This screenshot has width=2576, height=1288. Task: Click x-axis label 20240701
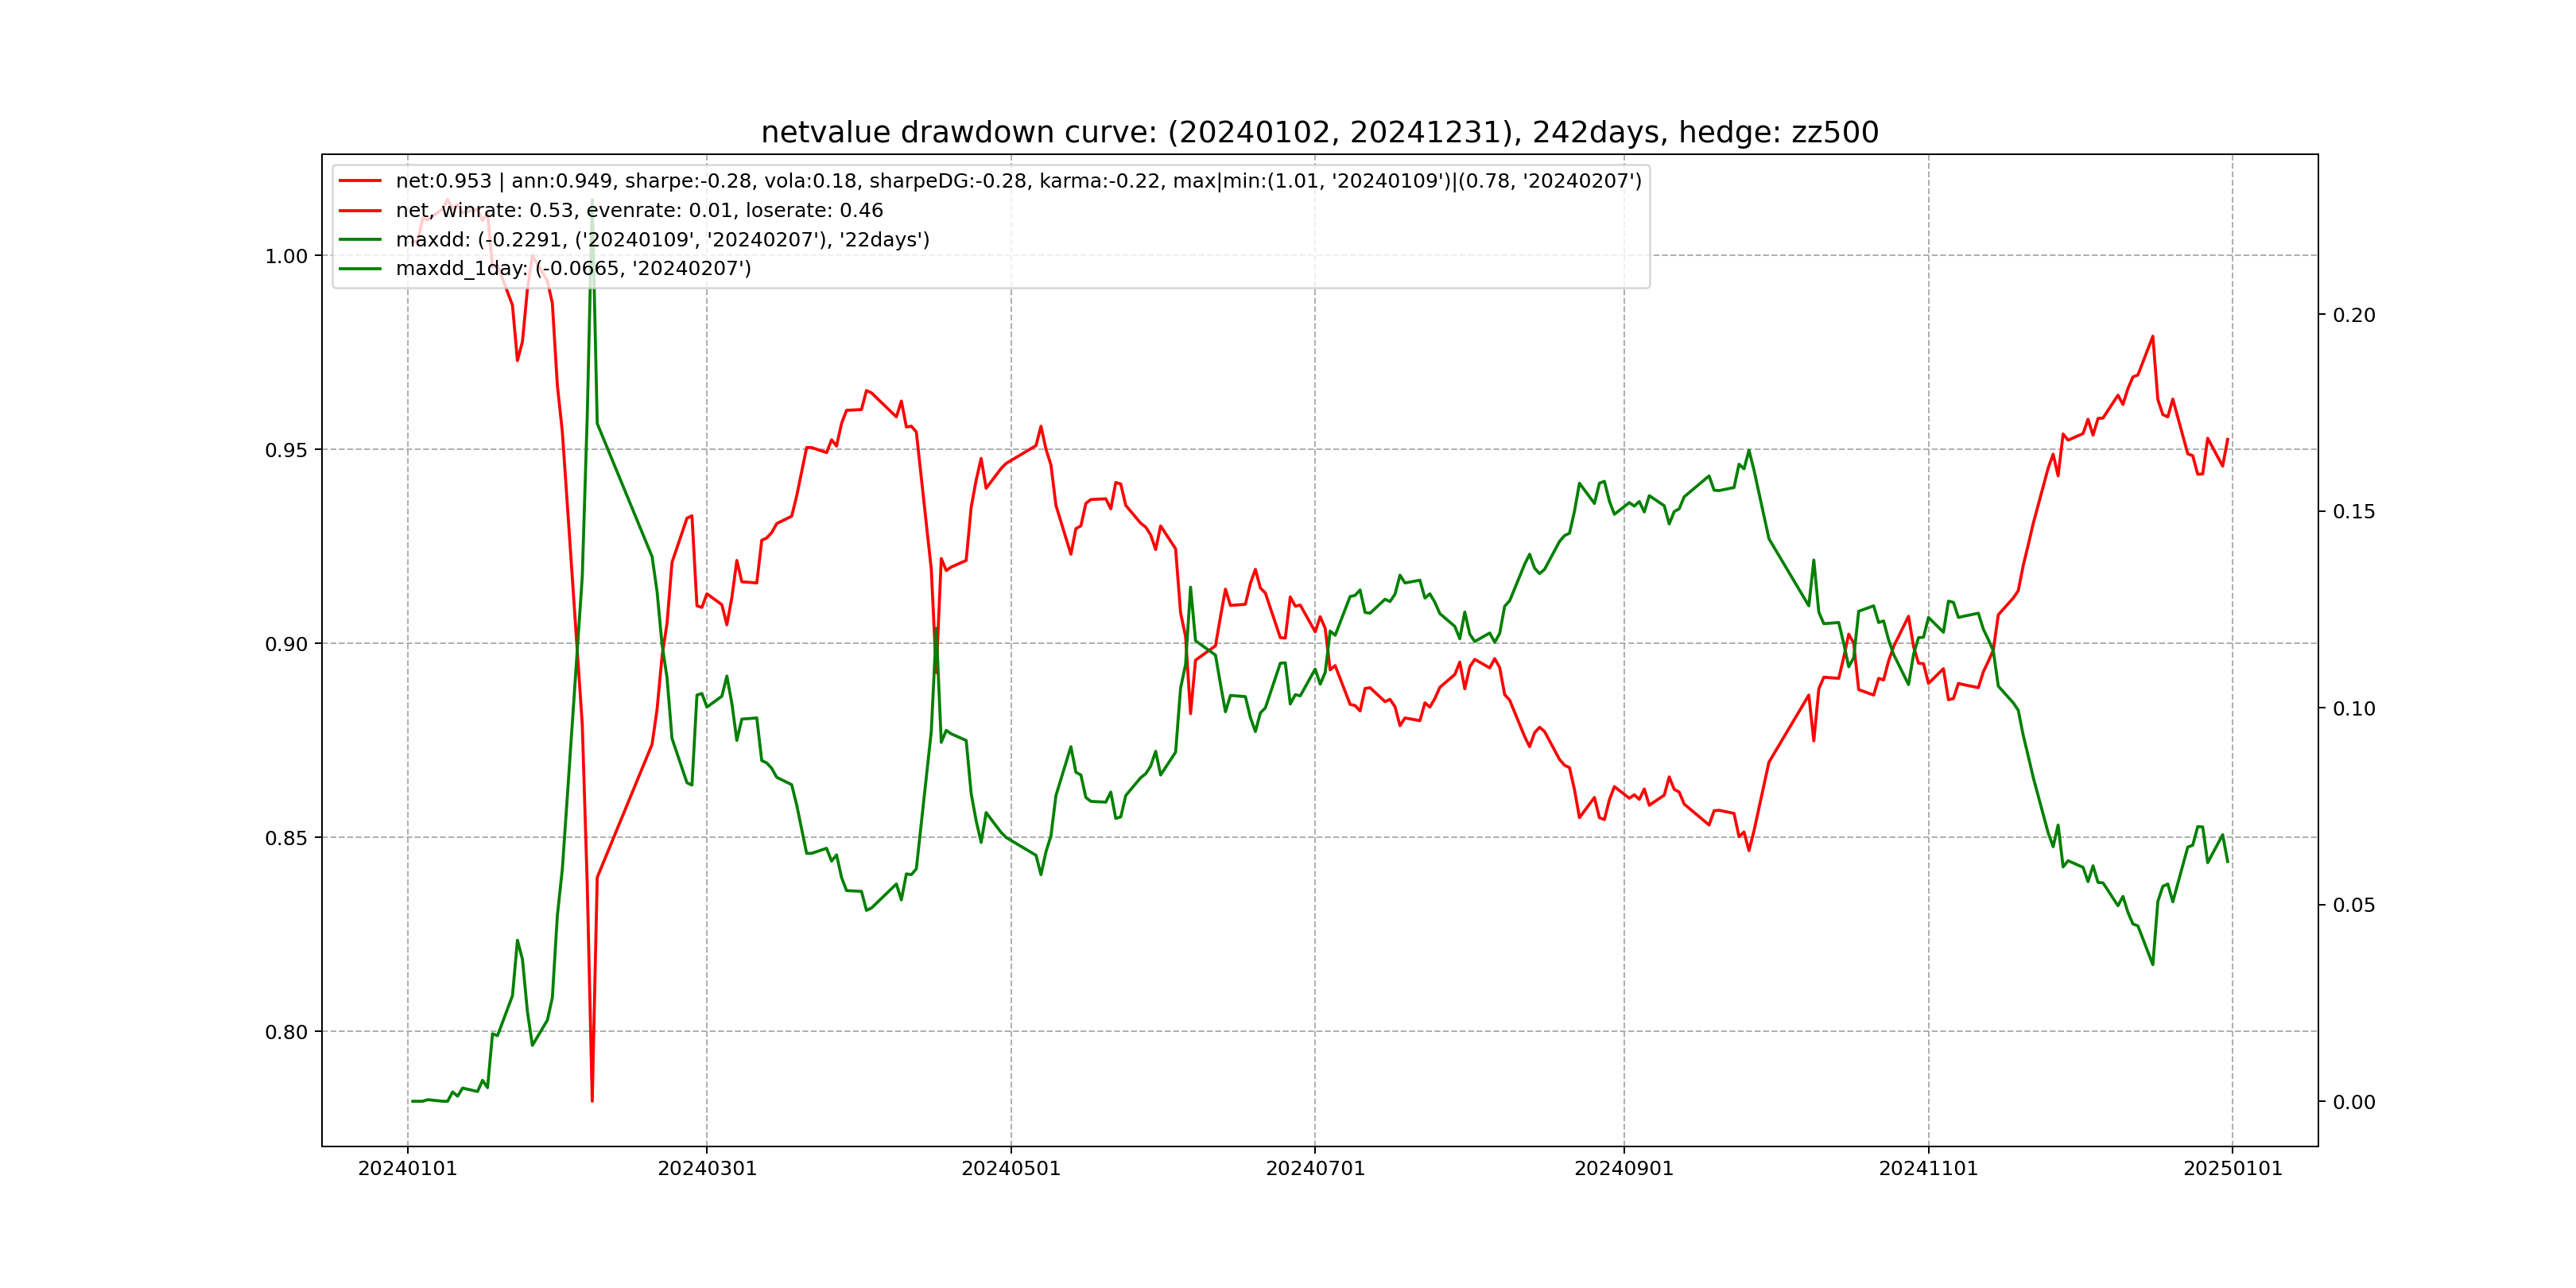pyautogui.click(x=1315, y=1169)
